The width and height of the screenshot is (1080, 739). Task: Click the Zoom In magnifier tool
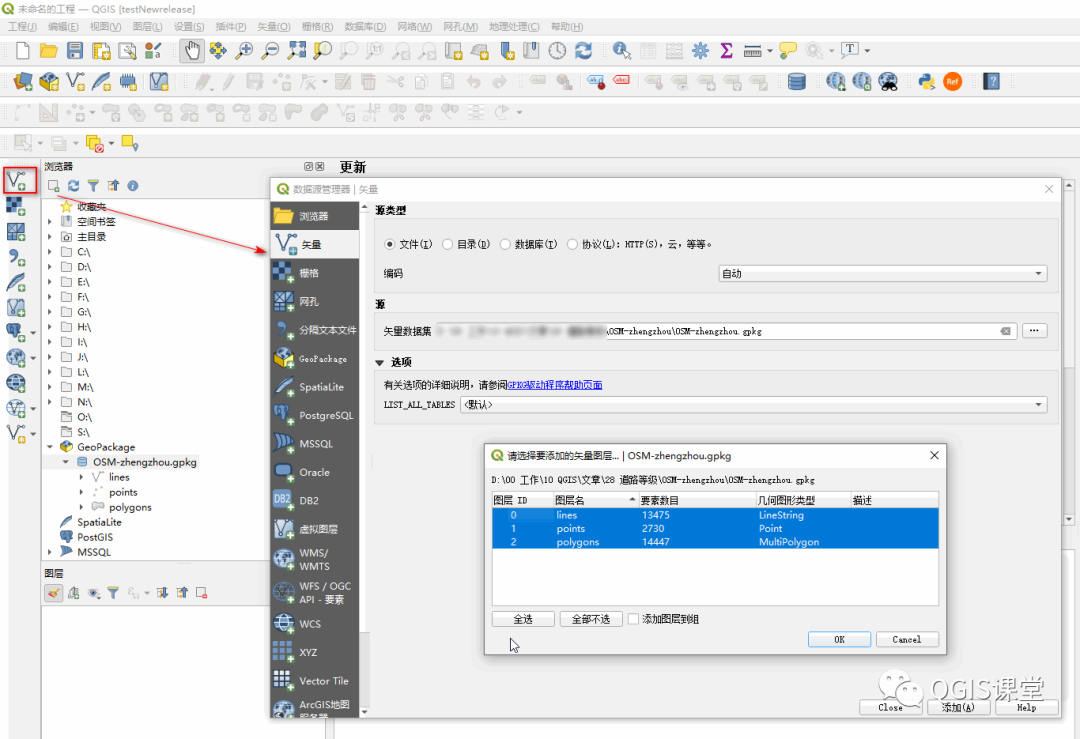point(244,50)
